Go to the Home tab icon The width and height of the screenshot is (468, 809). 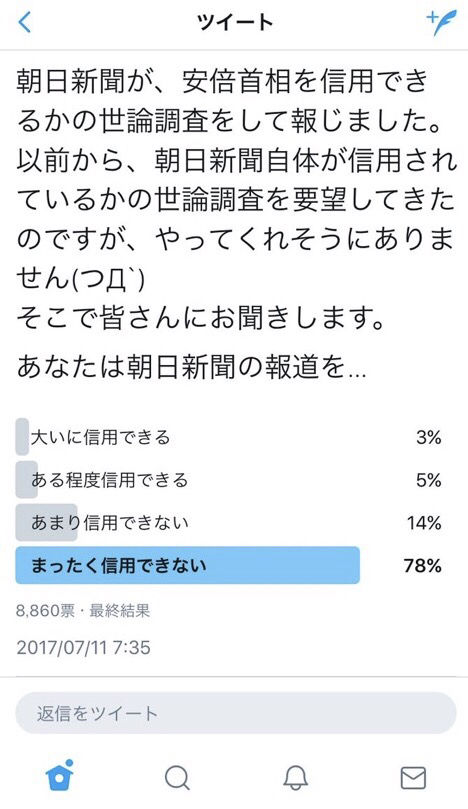coord(59,775)
